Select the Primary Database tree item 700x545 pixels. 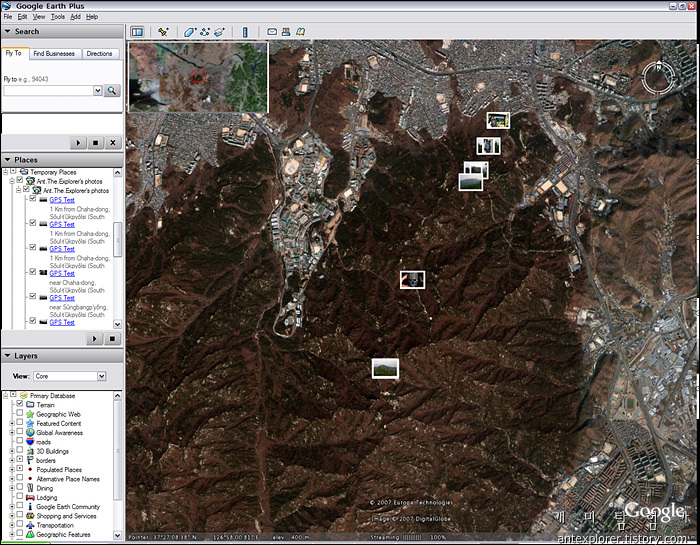[x=53, y=395]
